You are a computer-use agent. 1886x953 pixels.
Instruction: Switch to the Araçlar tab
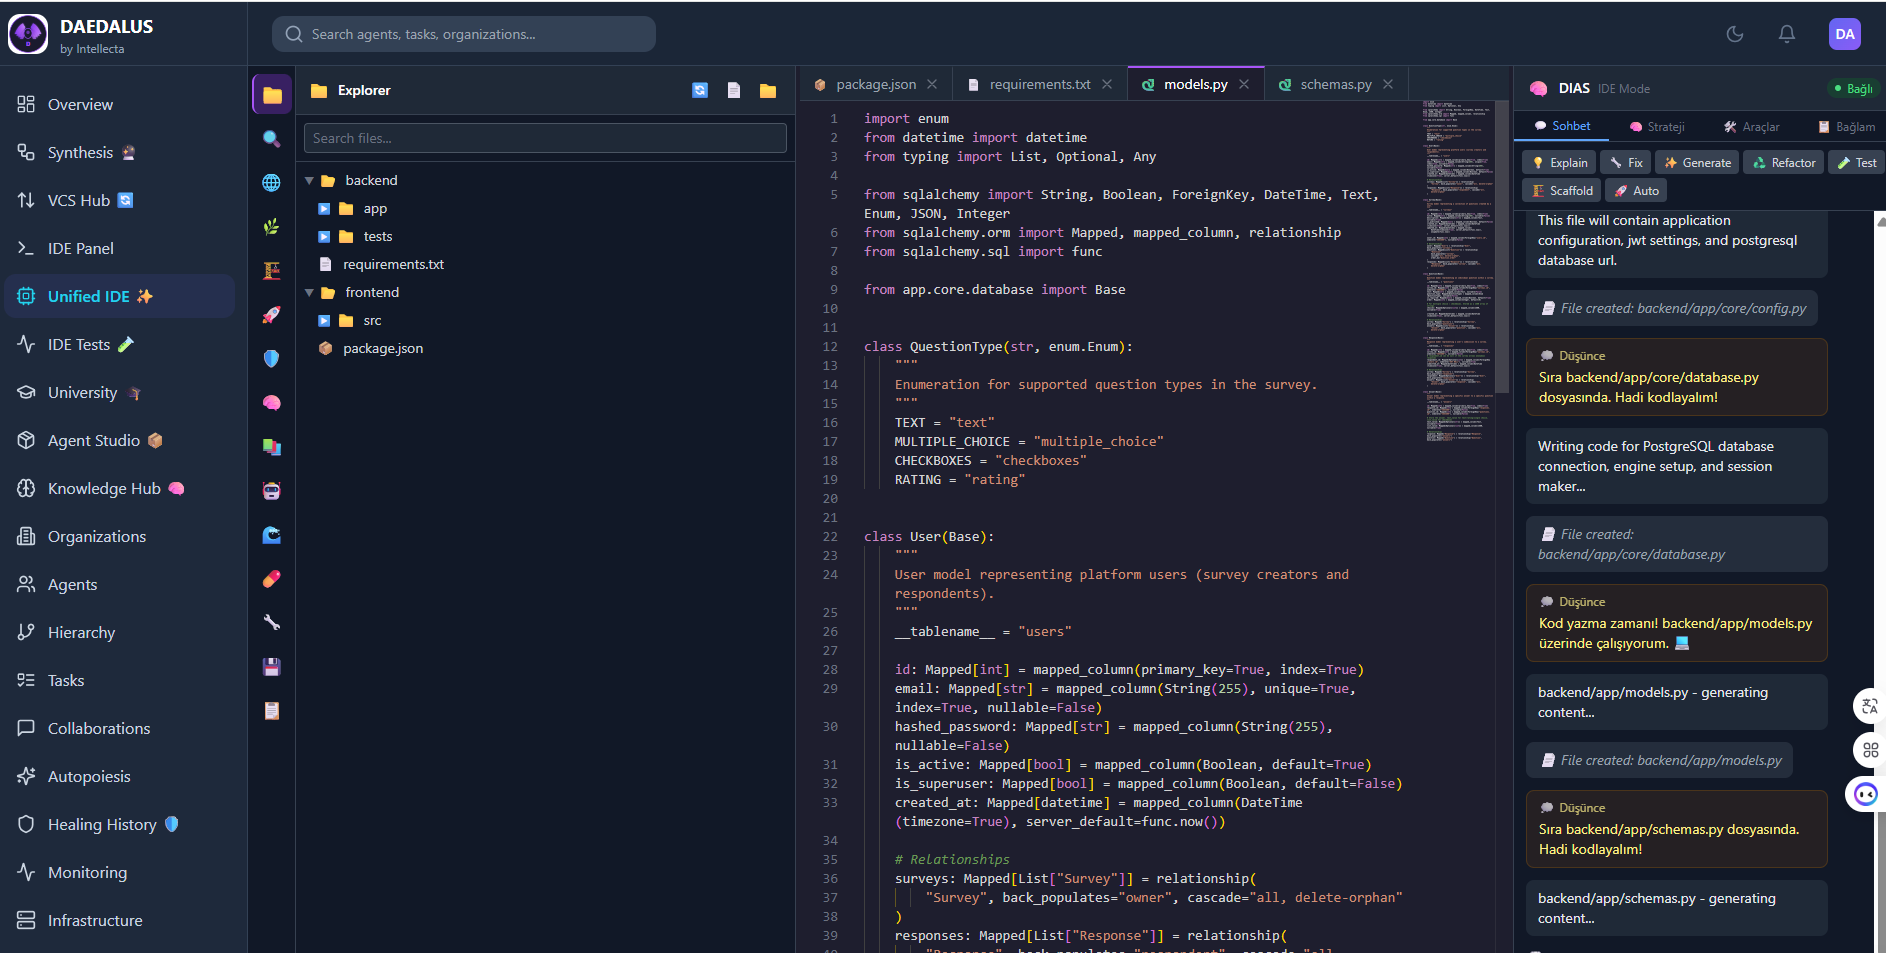pyautogui.click(x=1751, y=127)
